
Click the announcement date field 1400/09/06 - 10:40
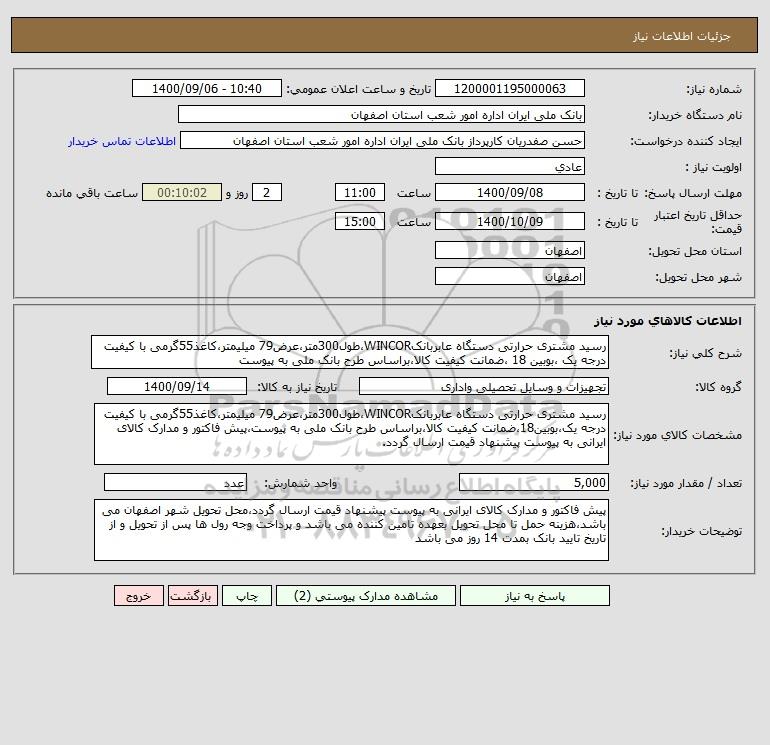[207, 88]
